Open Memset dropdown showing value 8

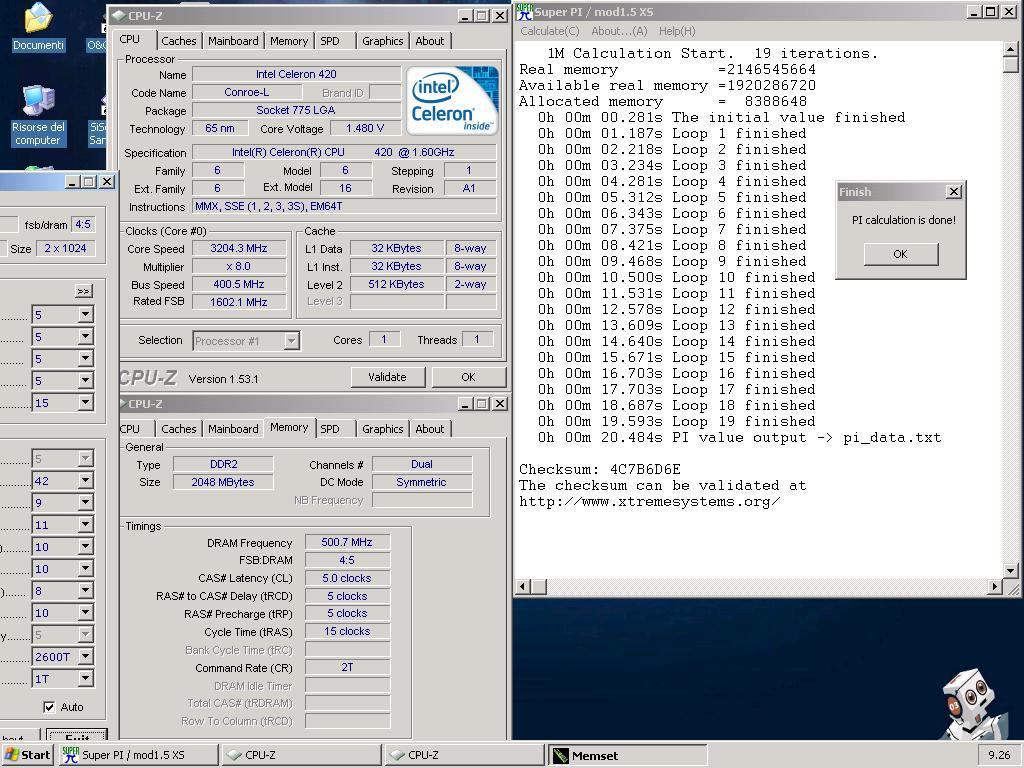[86, 591]
